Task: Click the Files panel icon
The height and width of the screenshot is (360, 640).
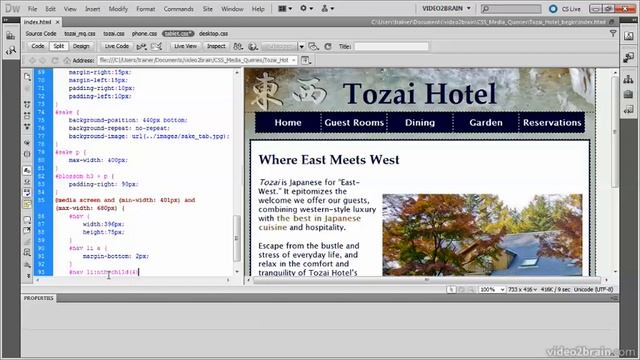Action: pos(629,79)
